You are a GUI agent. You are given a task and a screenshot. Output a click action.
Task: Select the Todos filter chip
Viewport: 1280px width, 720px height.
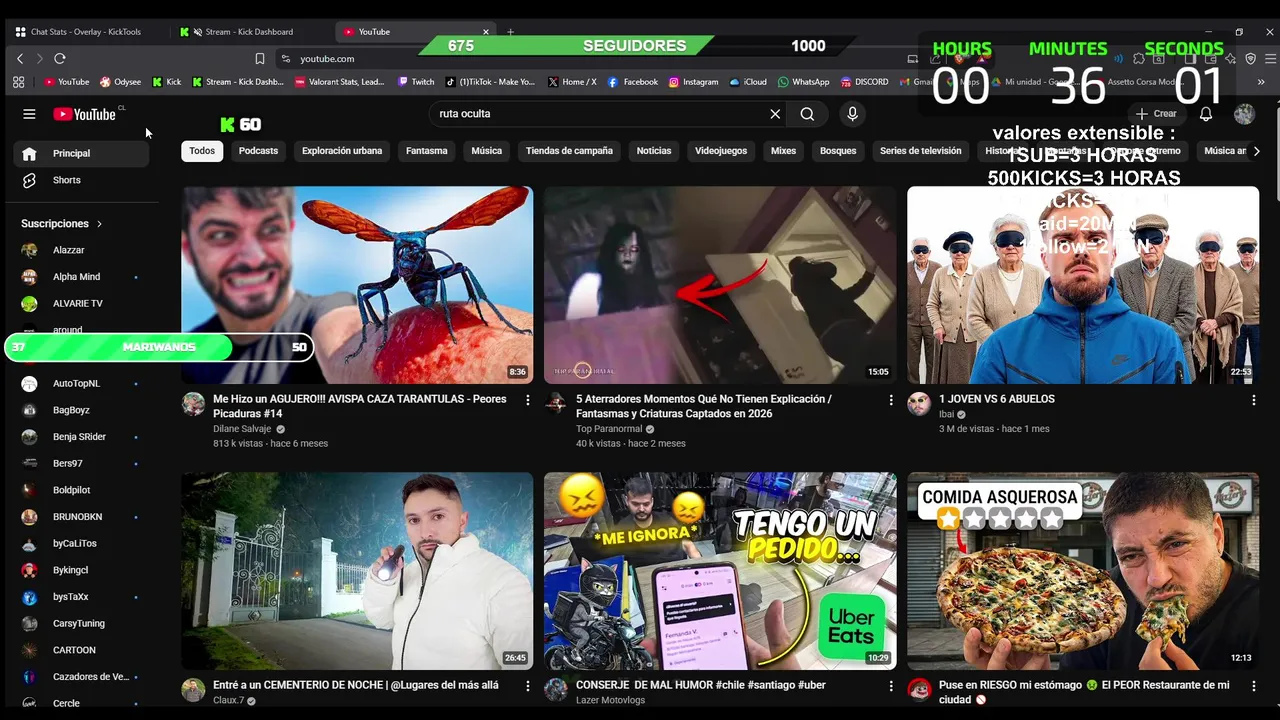pyautogui.click(x=202, y=151)
